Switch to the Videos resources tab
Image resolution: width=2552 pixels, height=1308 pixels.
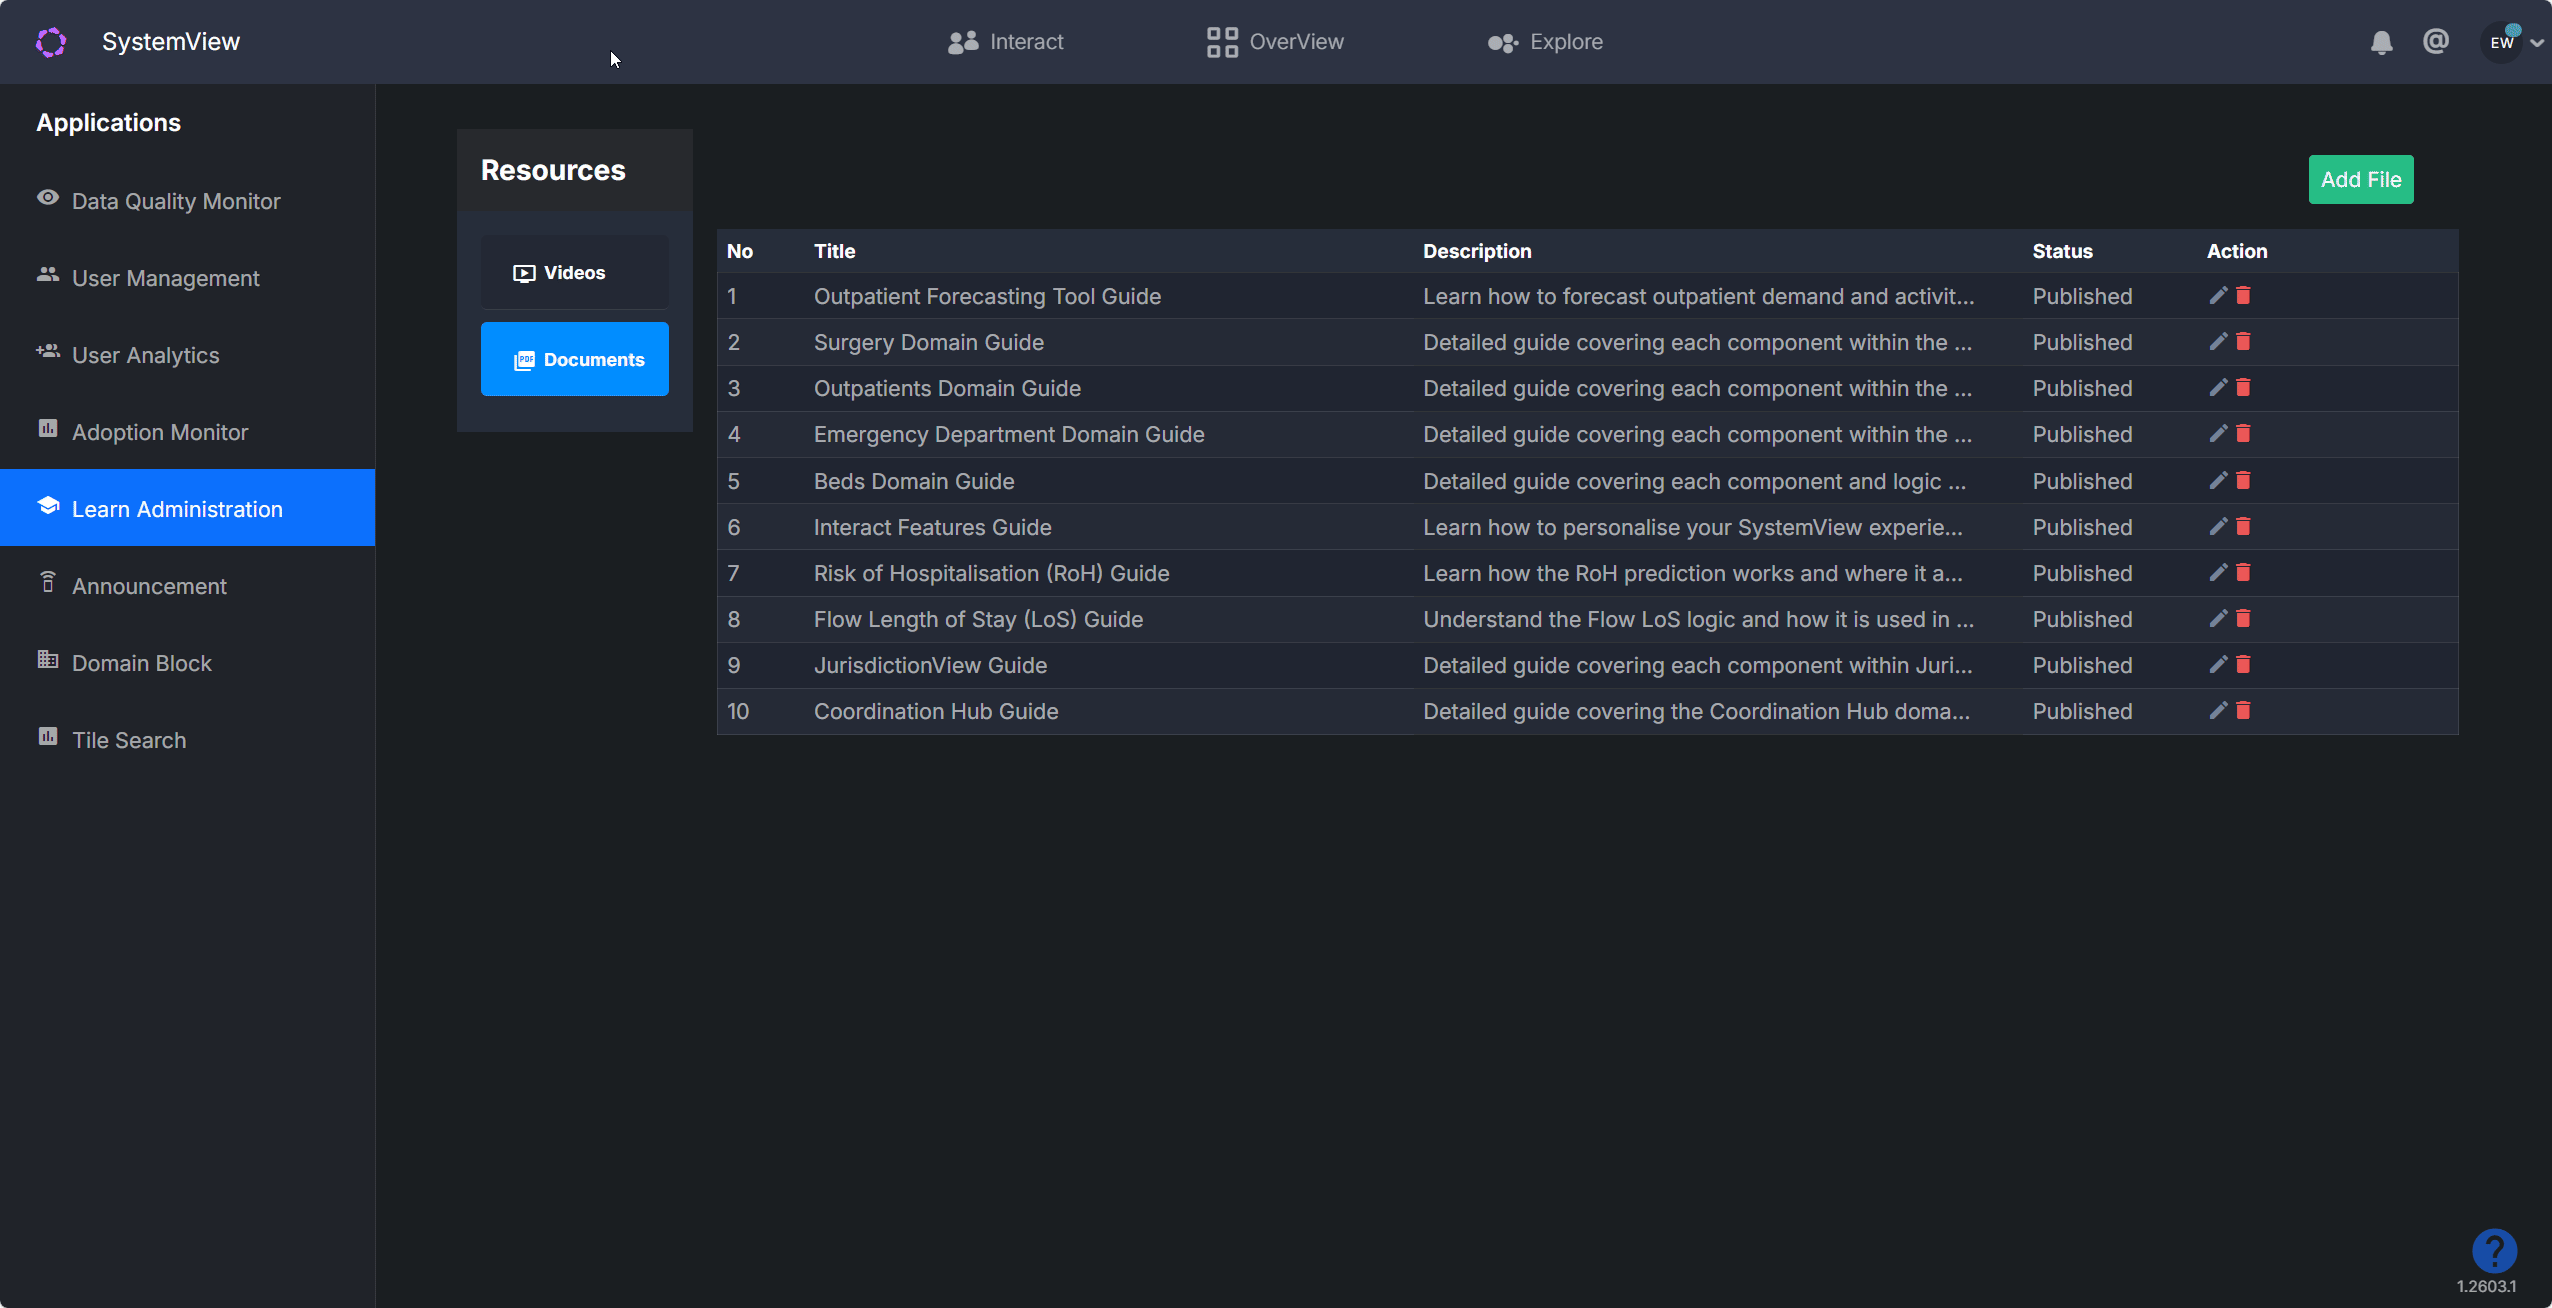click(x=574, y=273)
